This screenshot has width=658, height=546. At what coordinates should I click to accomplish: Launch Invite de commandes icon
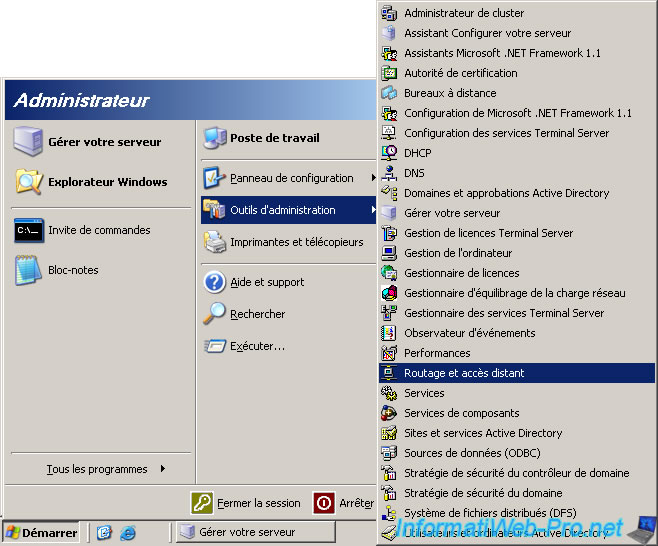28,230
